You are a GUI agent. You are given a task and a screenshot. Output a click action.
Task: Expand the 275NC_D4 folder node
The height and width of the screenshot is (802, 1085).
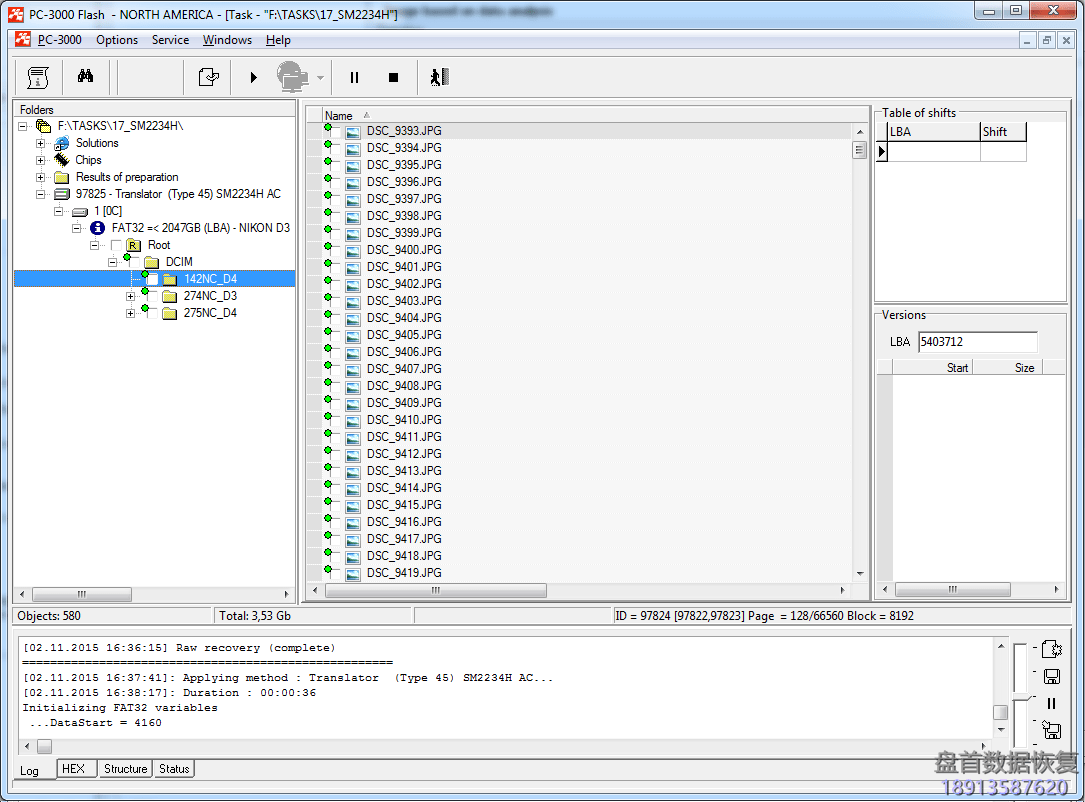tap(130, 313)
